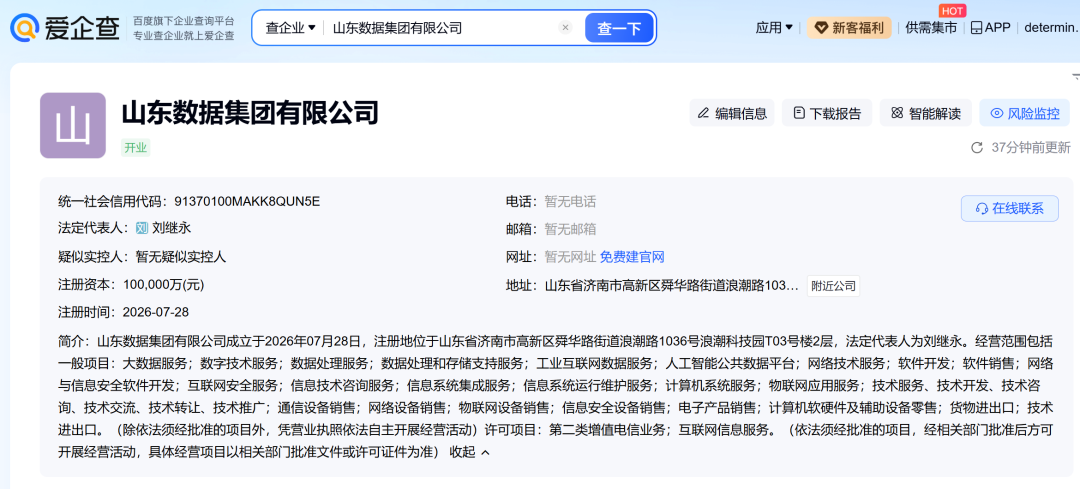Enable 风险监控 monitoring
1080x489 pixels.
[1025, 113]
